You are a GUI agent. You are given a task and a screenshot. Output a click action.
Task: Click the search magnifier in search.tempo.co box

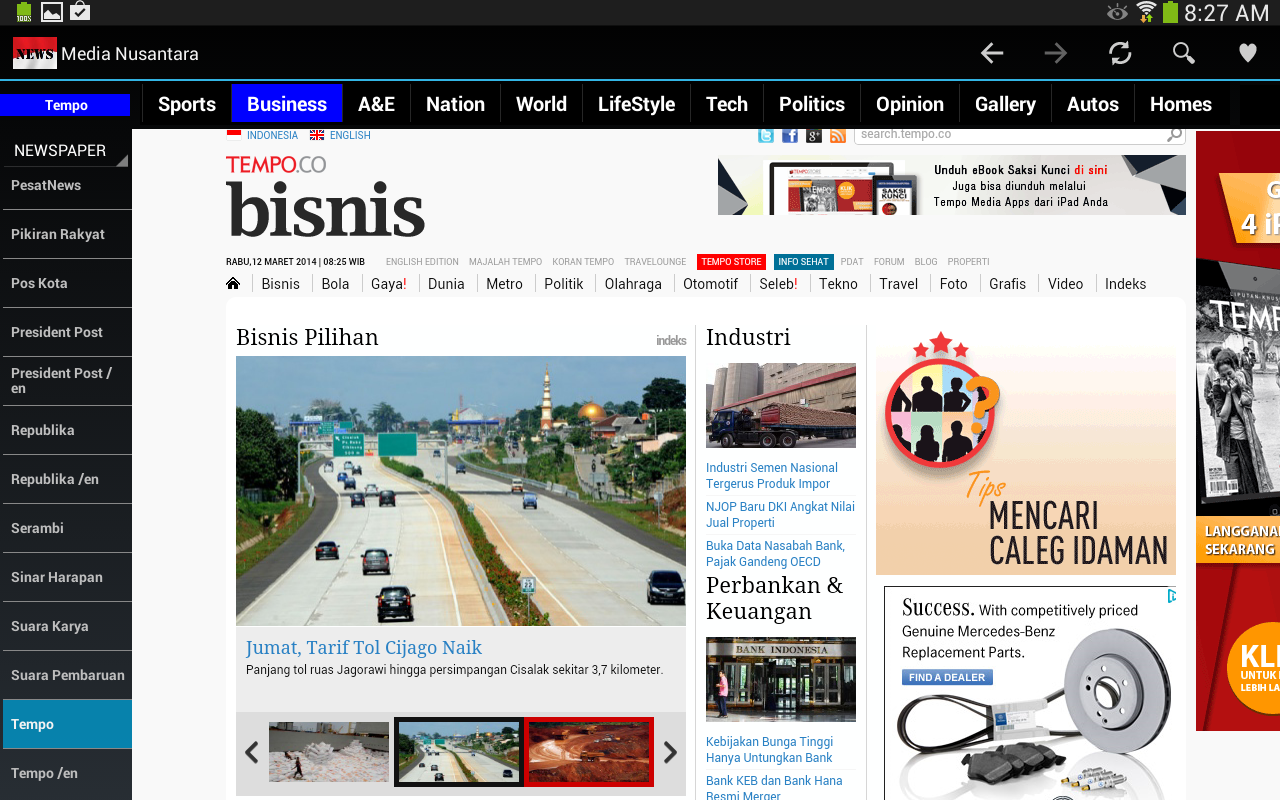pyautogui.click(x=1174, y=134)
